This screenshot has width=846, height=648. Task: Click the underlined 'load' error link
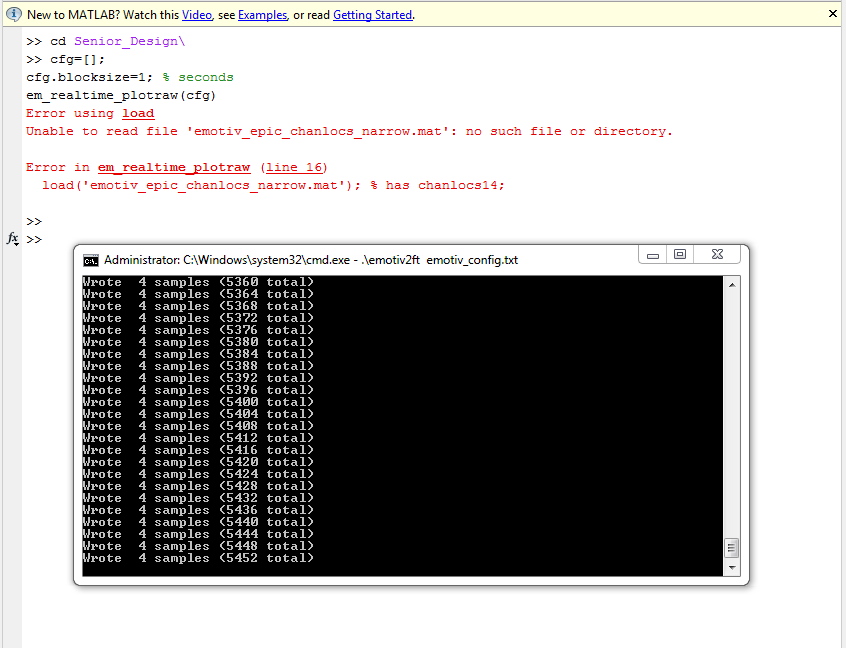138,113
